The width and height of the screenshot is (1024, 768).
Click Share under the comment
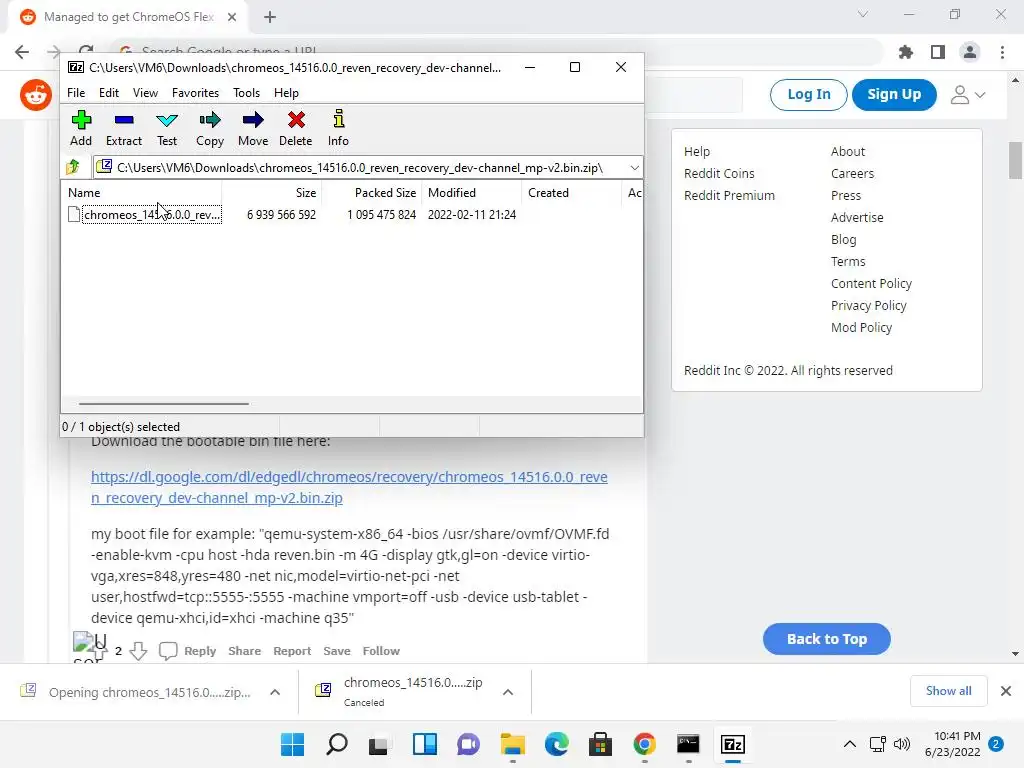tap(244, 651)
